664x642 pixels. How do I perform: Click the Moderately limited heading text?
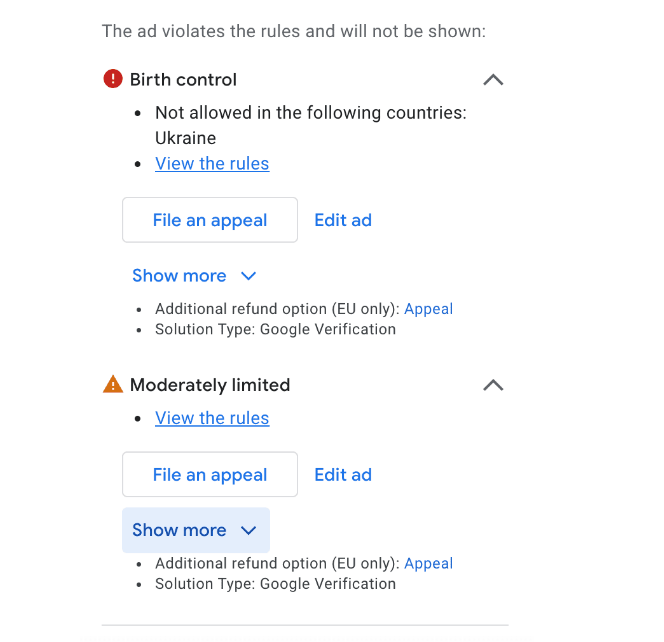(x=210, y=385)
